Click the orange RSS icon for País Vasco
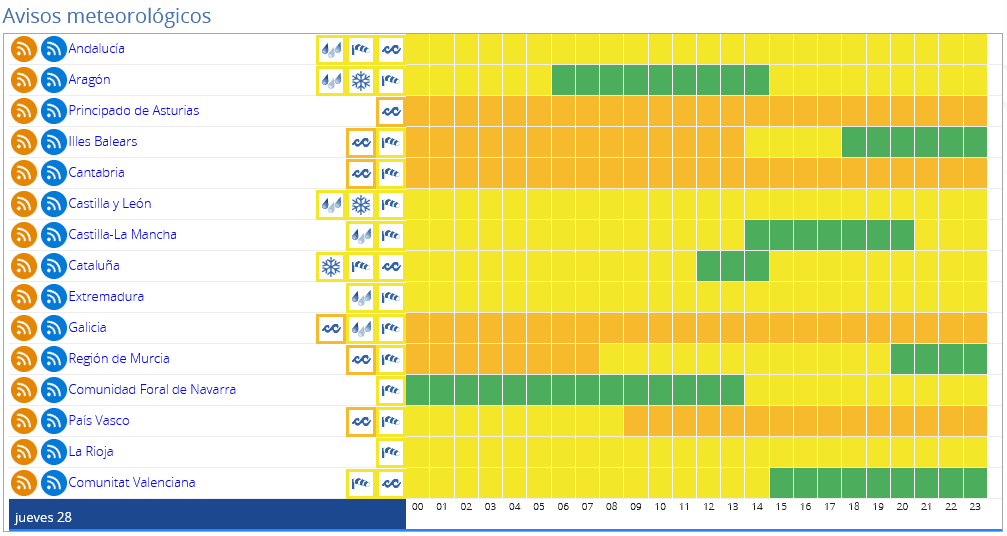1007x536 pixels. point(24,421)
